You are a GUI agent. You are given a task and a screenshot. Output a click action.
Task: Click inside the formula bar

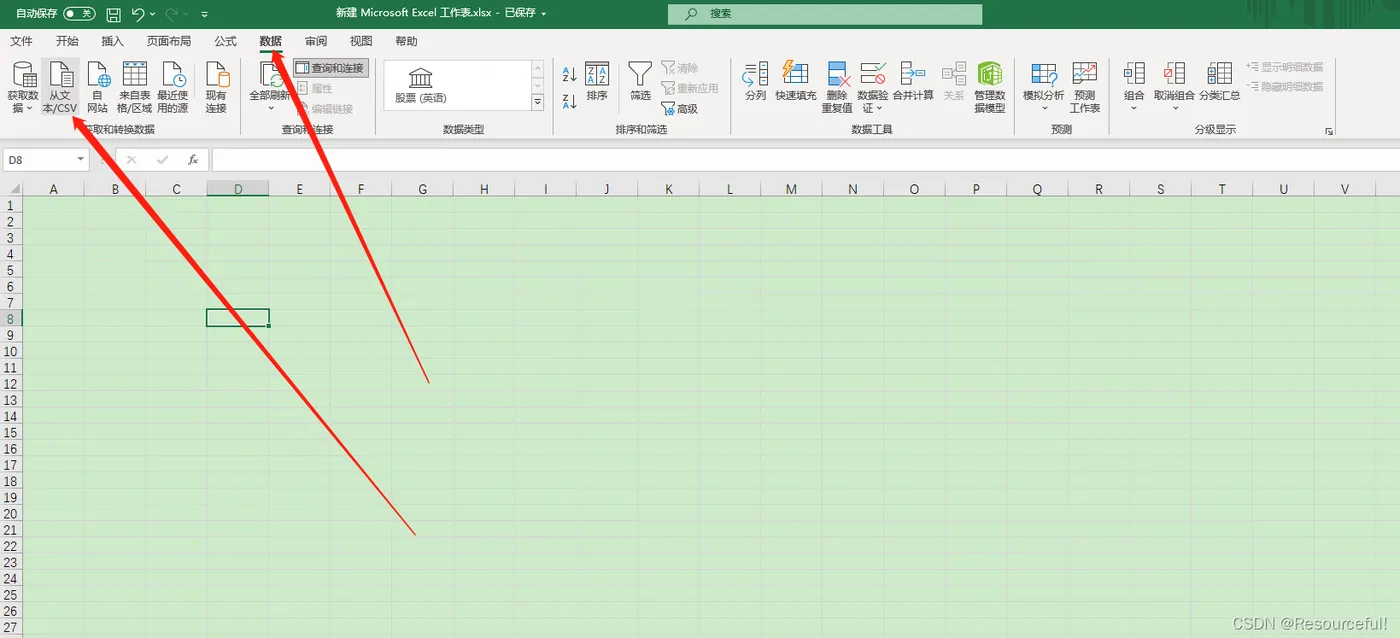pyautogui.click(x=804, y=160)
